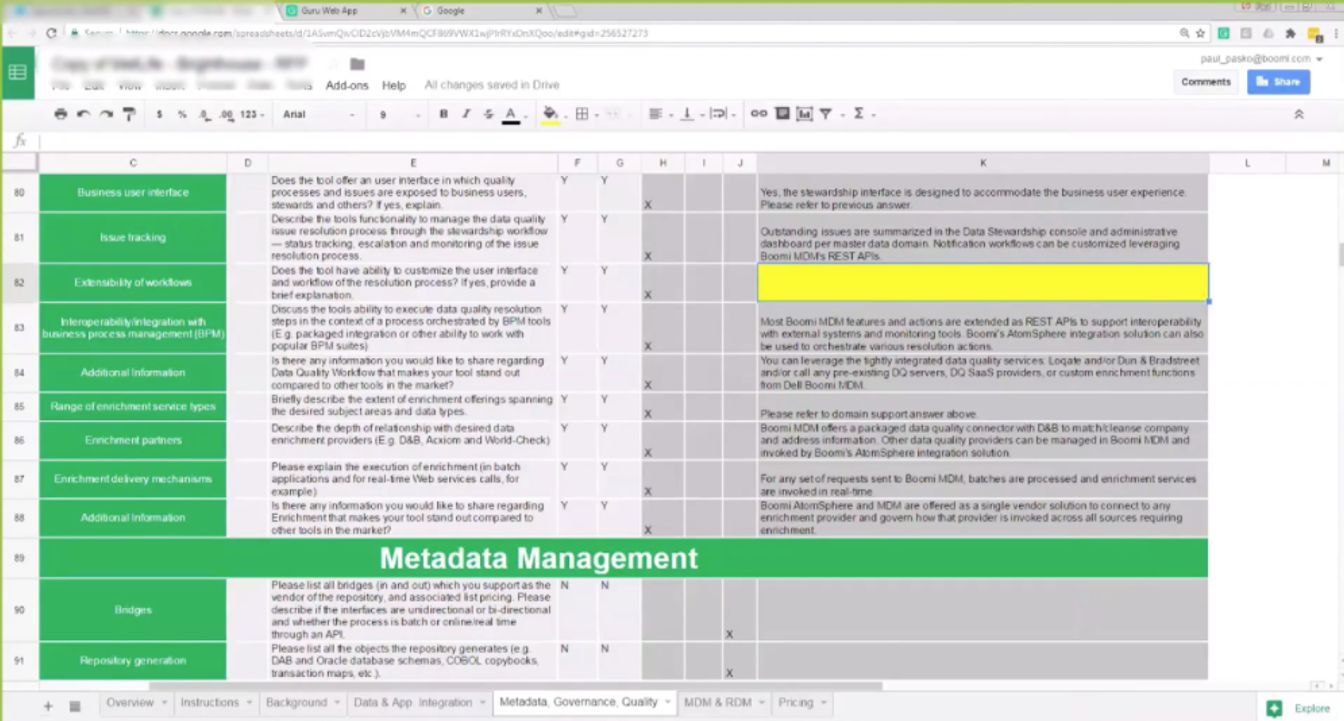Viewport: 1344px width, 721px height.
Task: Switch to the Overview sheet tab
Action: pyautogui.click(x=130, y=703)
